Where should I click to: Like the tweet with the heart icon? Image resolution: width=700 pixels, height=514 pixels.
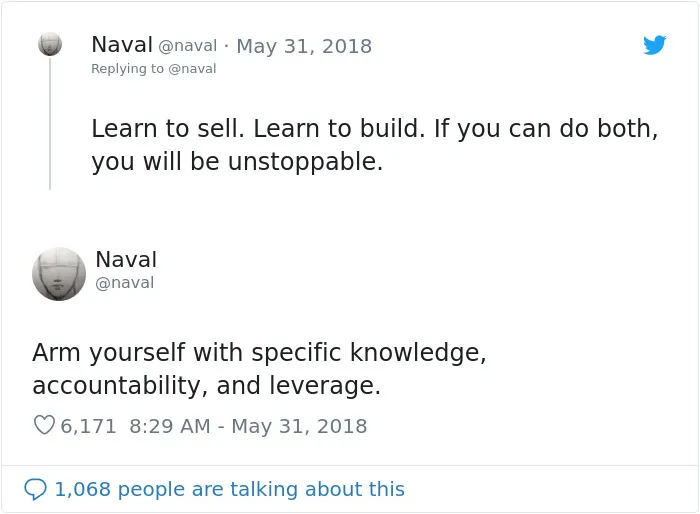point(44,425)
